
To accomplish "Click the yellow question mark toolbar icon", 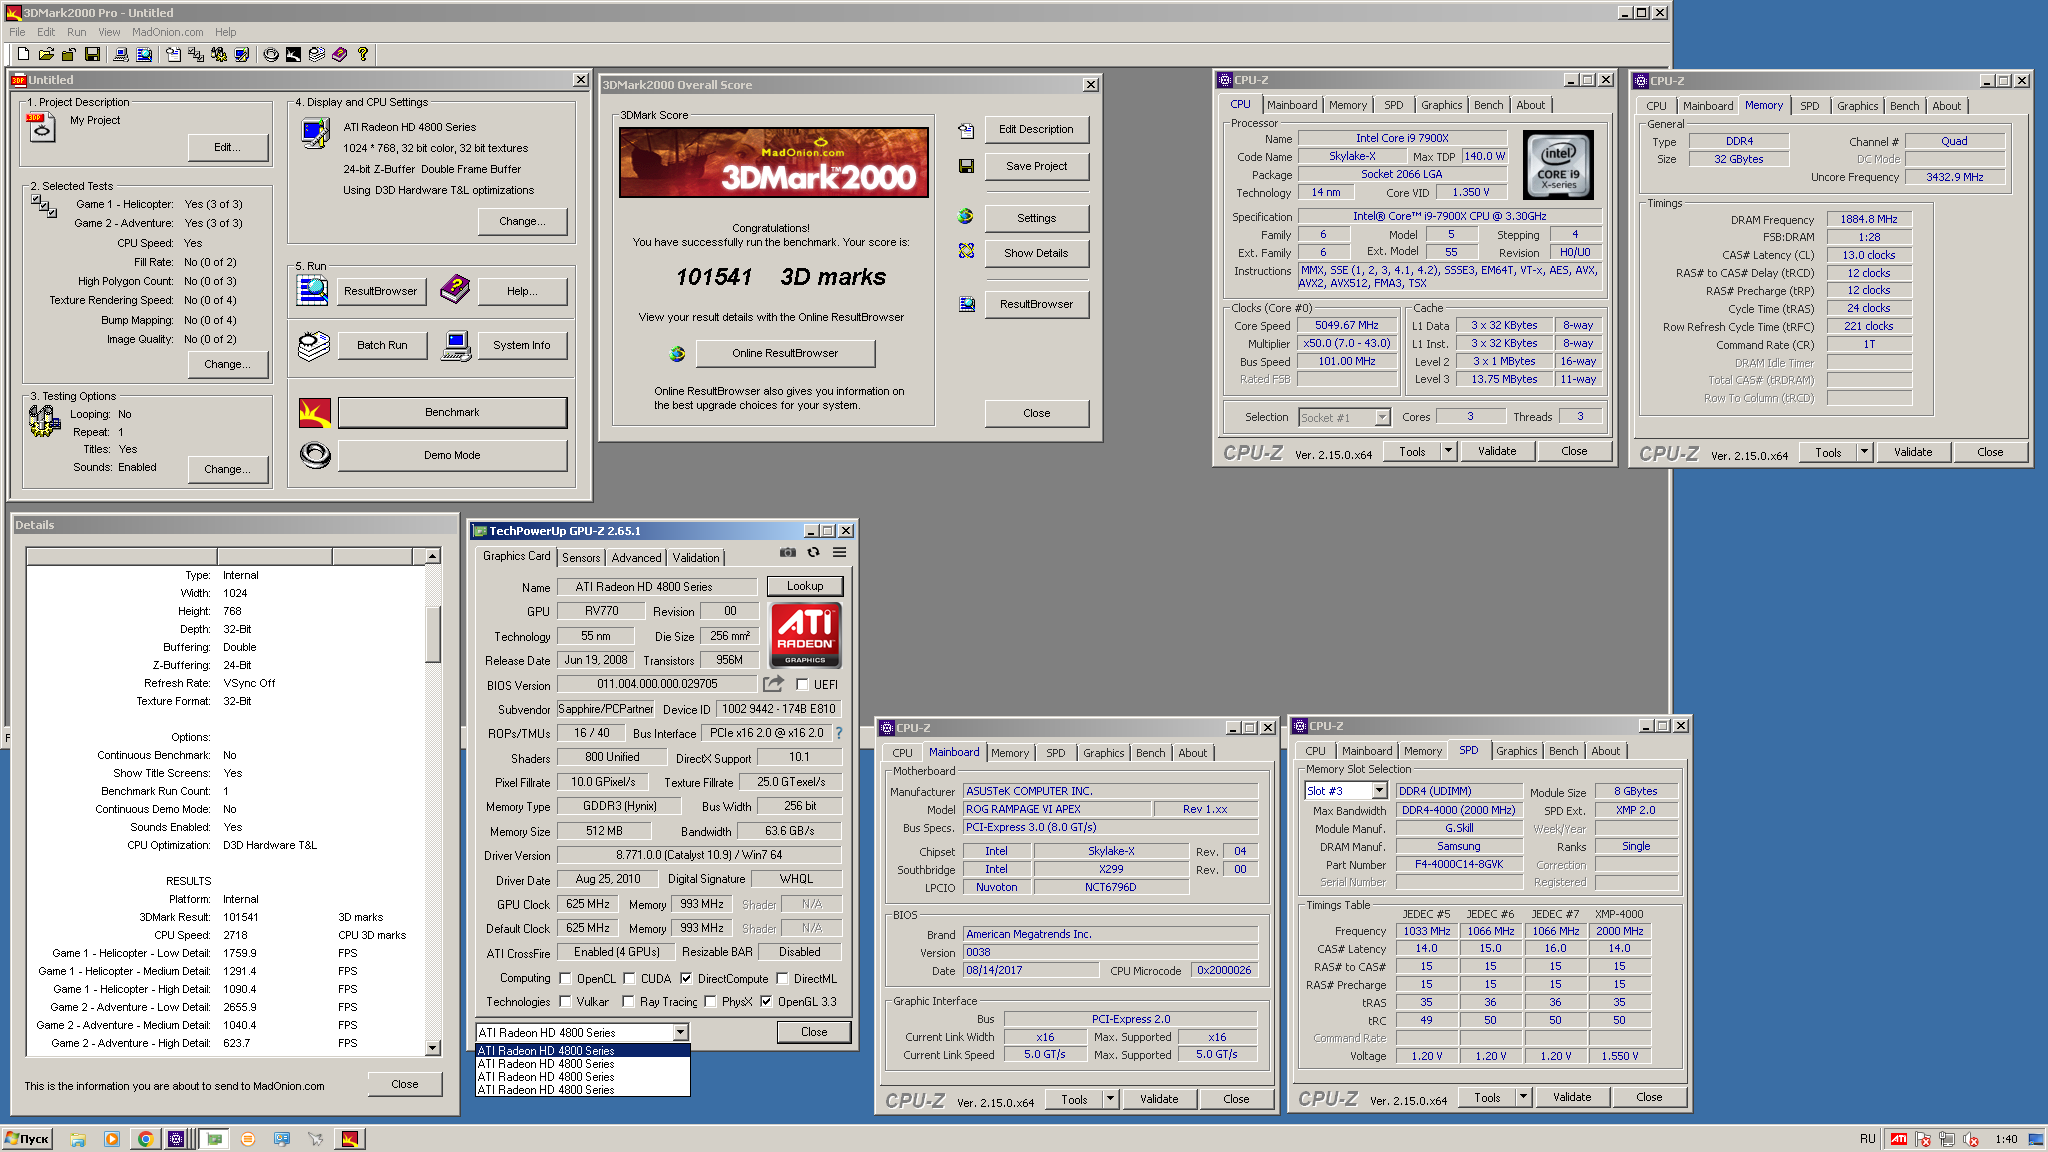I will [363, 54].
